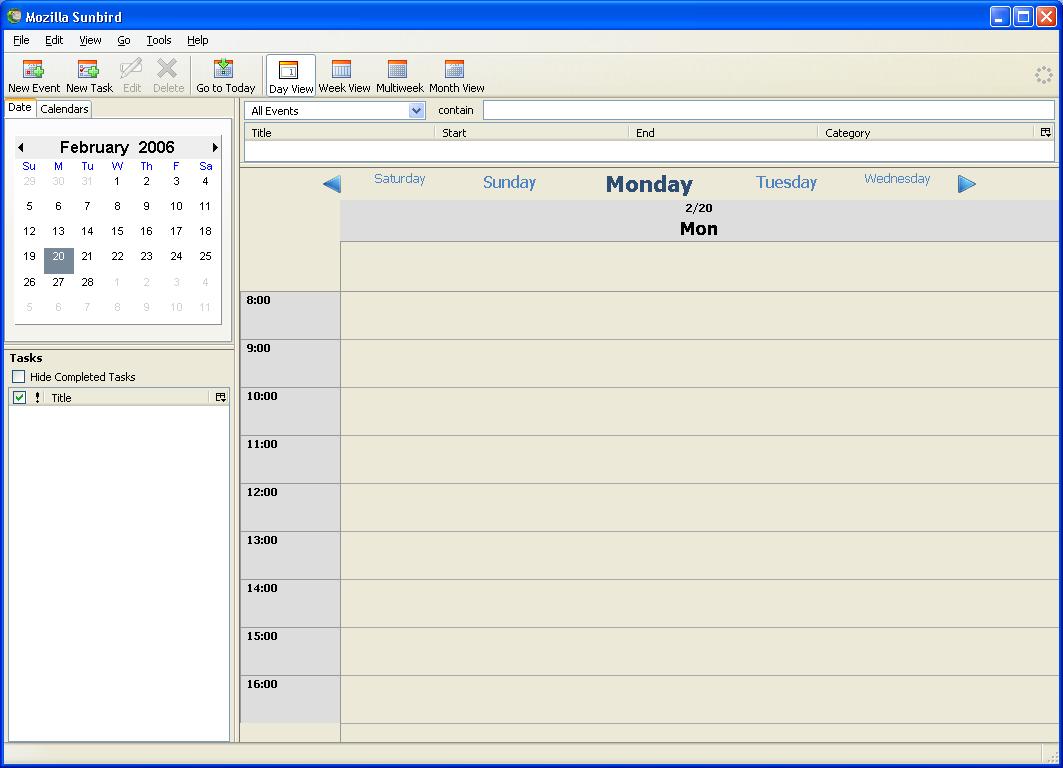
Task: Click the event search text field
Action: coord(768,110)
